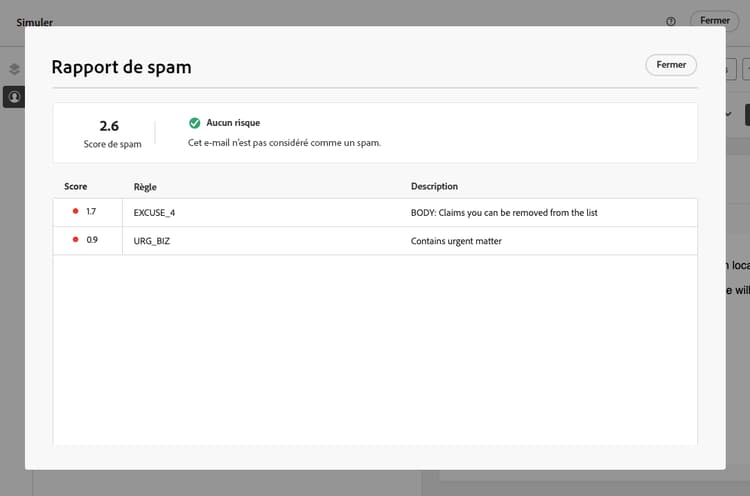This screenshot has width=750, height=496.
Task: Select the URG_BIZ rule row
Action: [x=375, y=241]
